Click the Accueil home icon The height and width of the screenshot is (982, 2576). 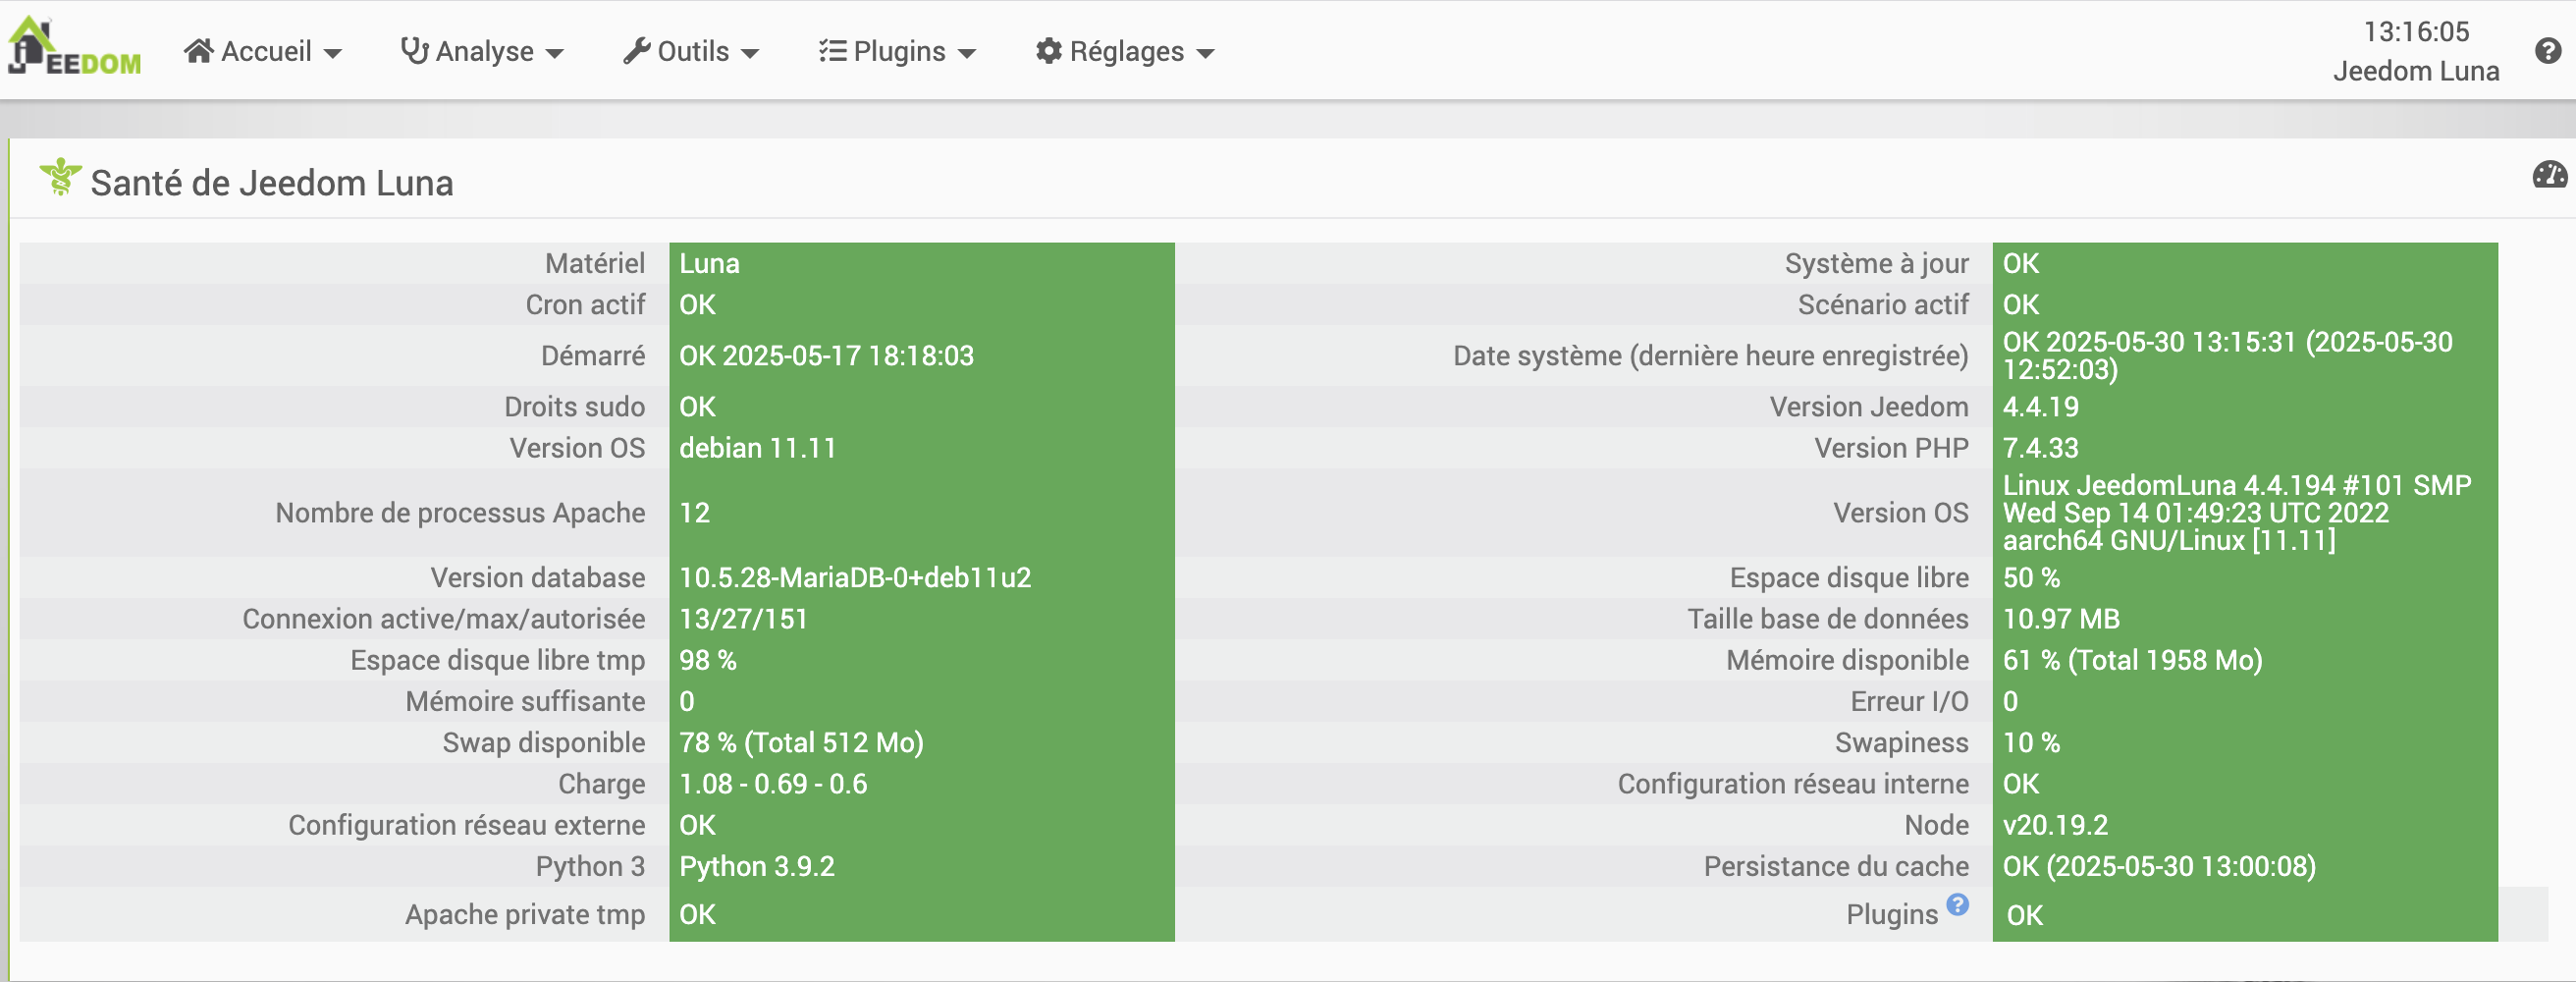click(x=198, y=51)
